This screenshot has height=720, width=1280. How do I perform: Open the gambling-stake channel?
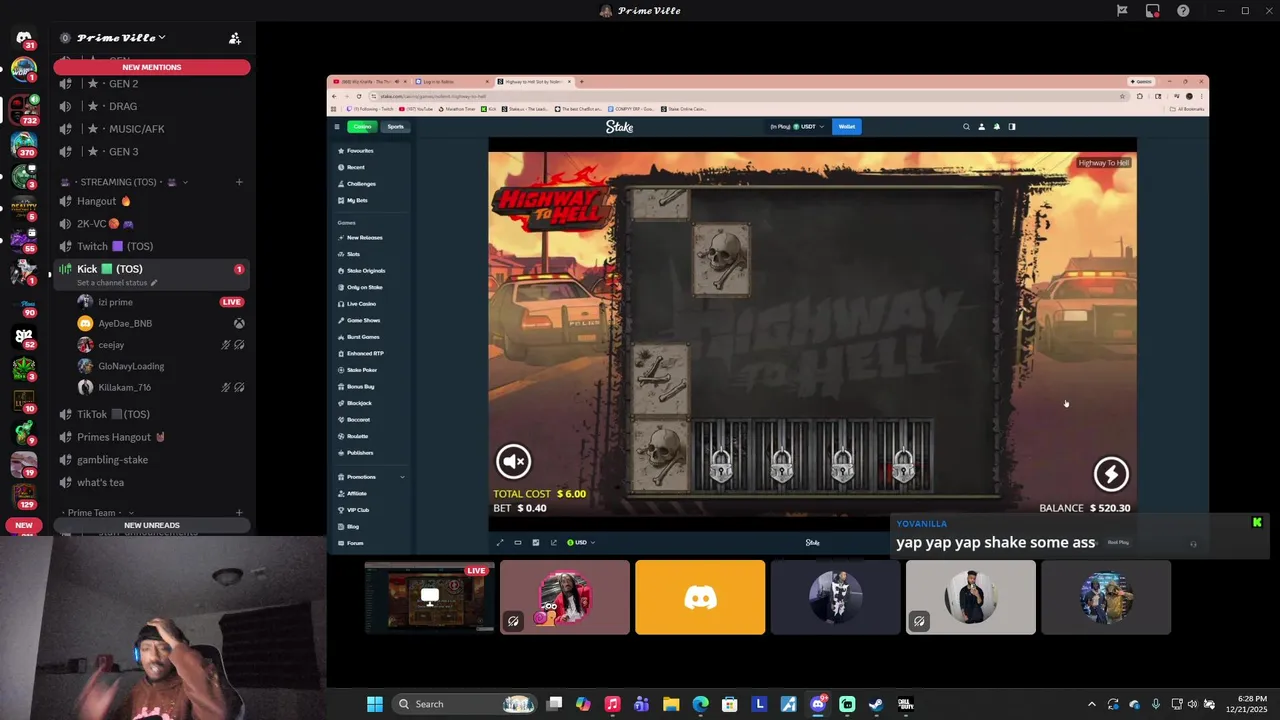pos(150,460)
